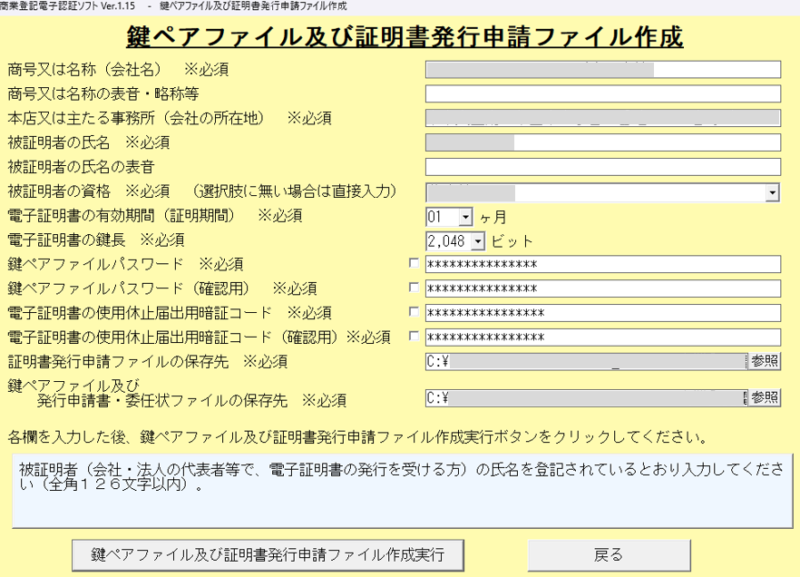Click the 証明書発行申請ファイルの保存先 path field
800x577 pixels.
click(x=586, y=361)
